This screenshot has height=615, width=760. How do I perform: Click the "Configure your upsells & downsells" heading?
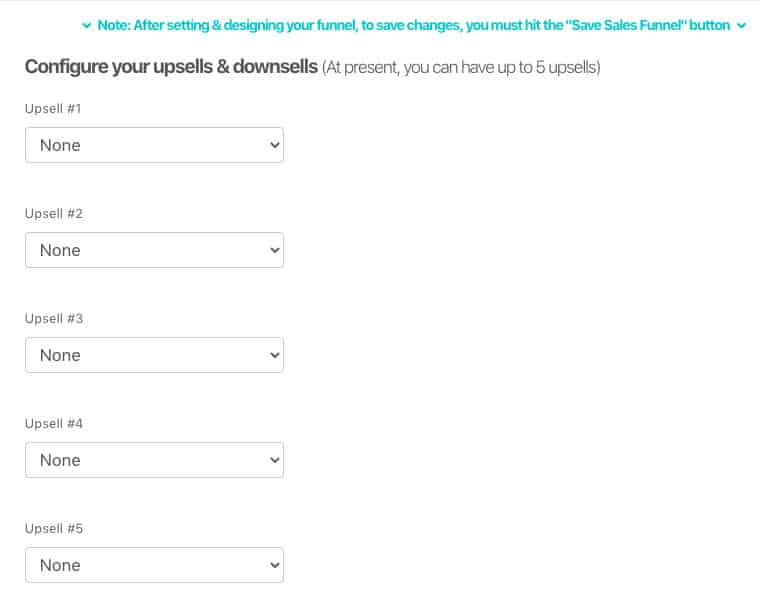click(x=171, y=67)
